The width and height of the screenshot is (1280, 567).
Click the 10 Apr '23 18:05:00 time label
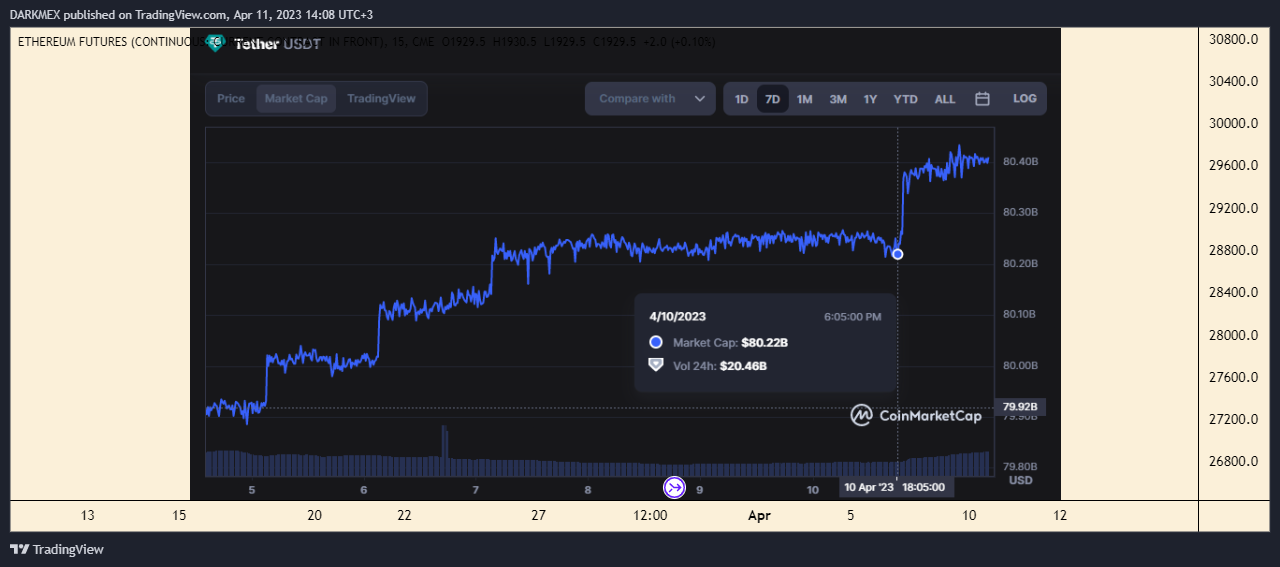point(896,488)
